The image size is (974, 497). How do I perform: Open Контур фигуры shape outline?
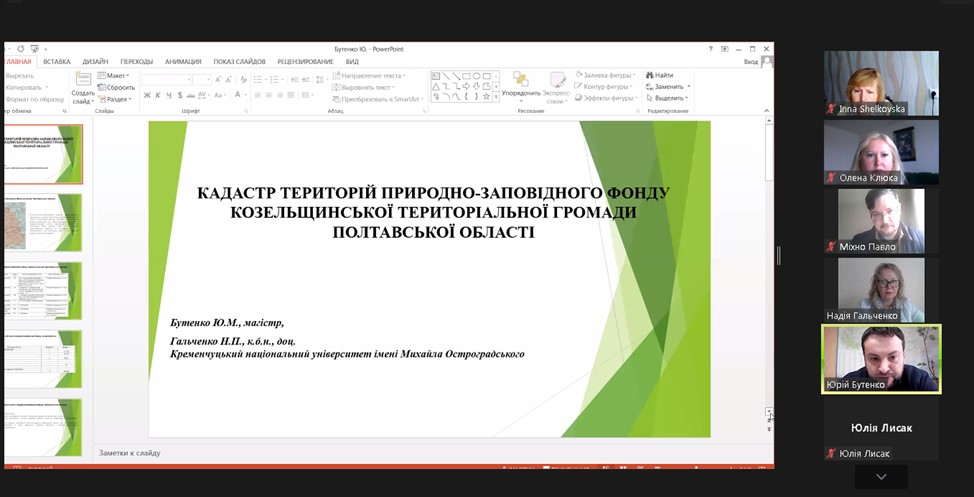pyautogui.click(x=603, y=86)
